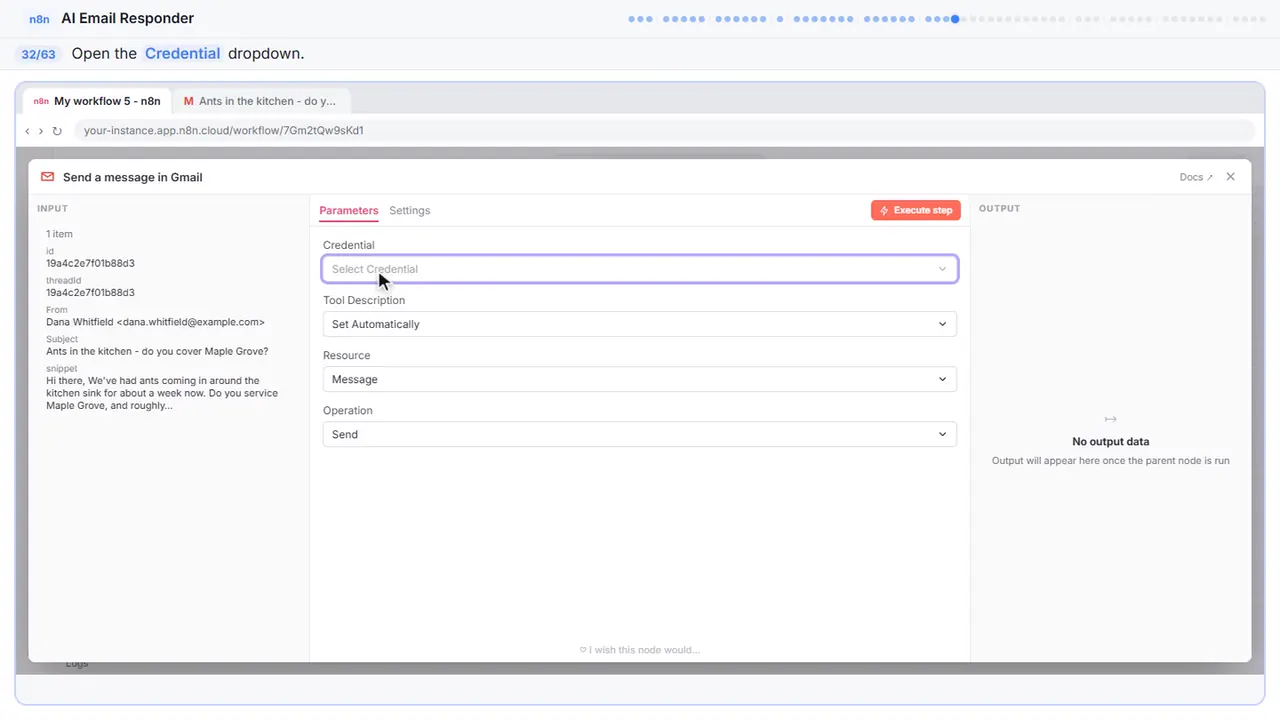Click the snippet text starting "Hi there"

(x=162, y=393)
